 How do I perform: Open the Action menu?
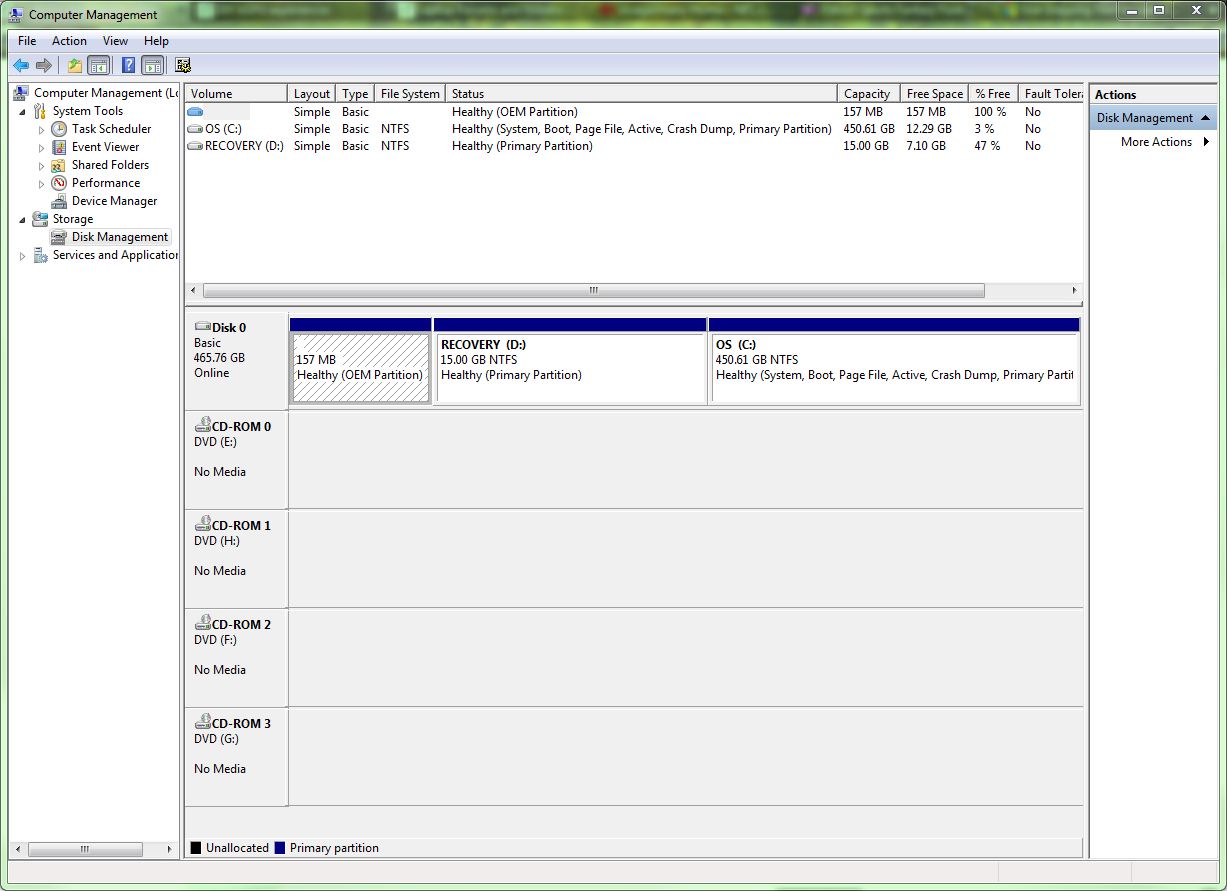pyautogui.click(x=69, y=41)
